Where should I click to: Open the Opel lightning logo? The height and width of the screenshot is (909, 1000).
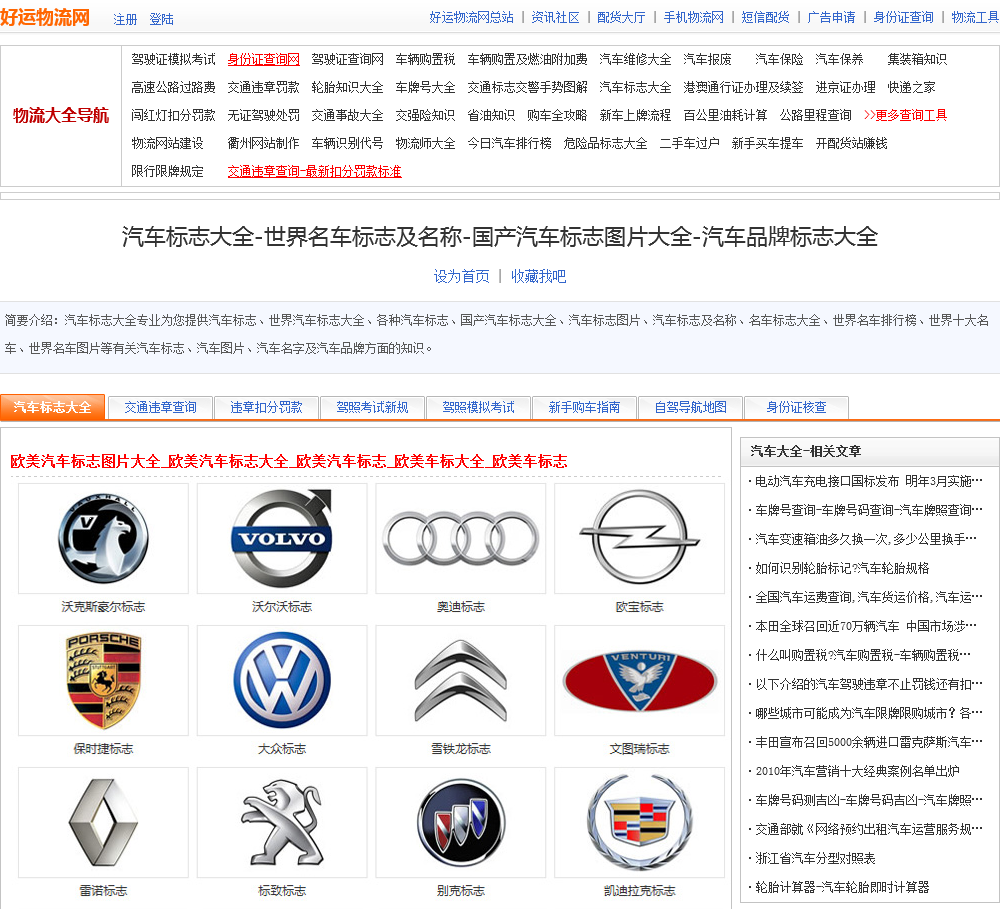click(x=639, y=538)
